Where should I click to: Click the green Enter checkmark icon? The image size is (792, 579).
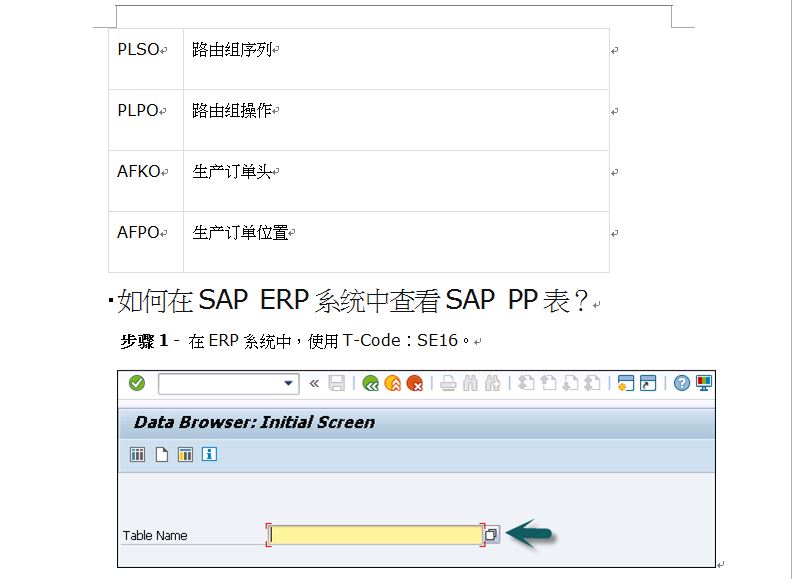click(x=137, y=383)
